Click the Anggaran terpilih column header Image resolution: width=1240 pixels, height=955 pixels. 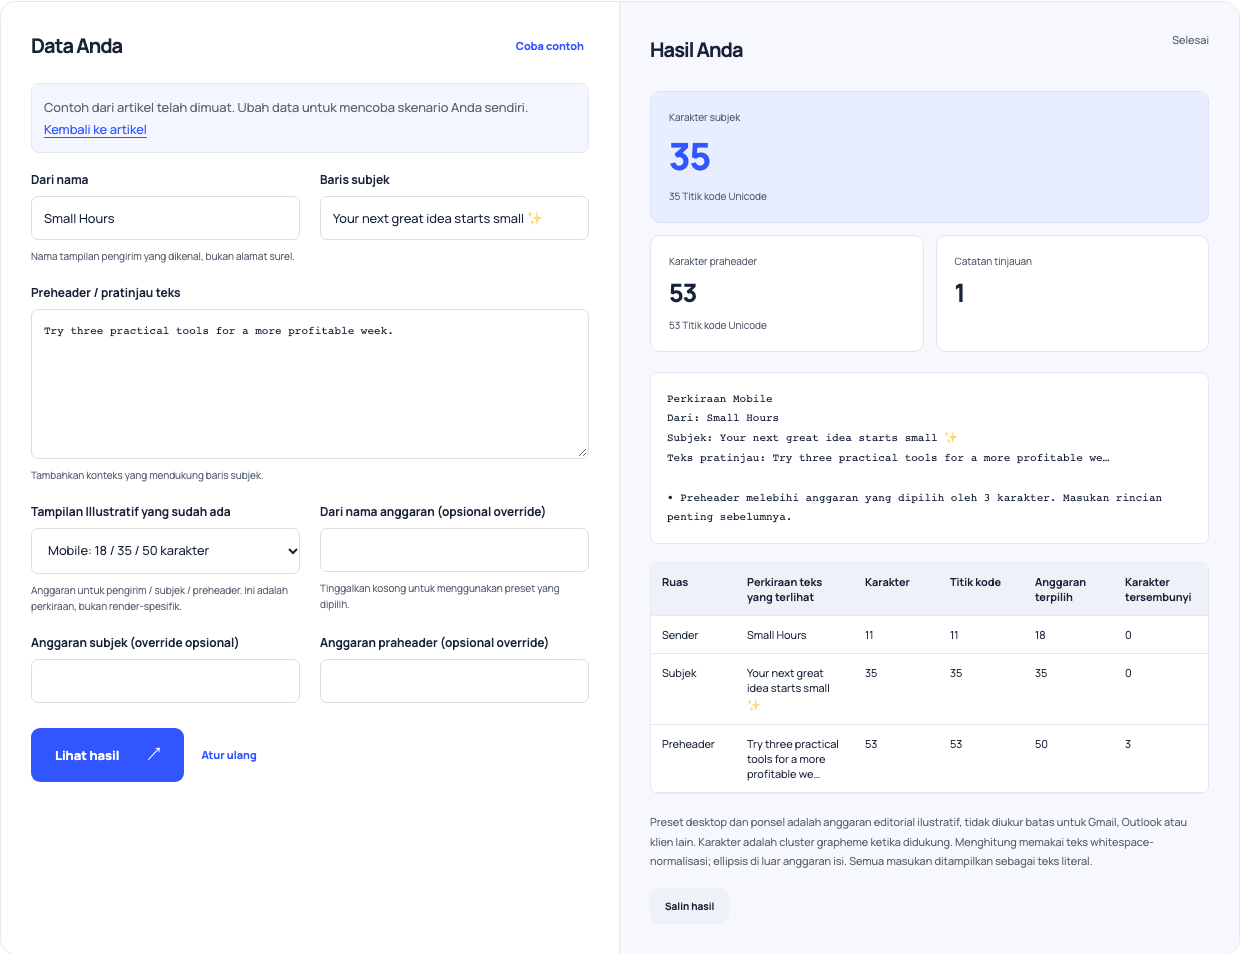1060,590
